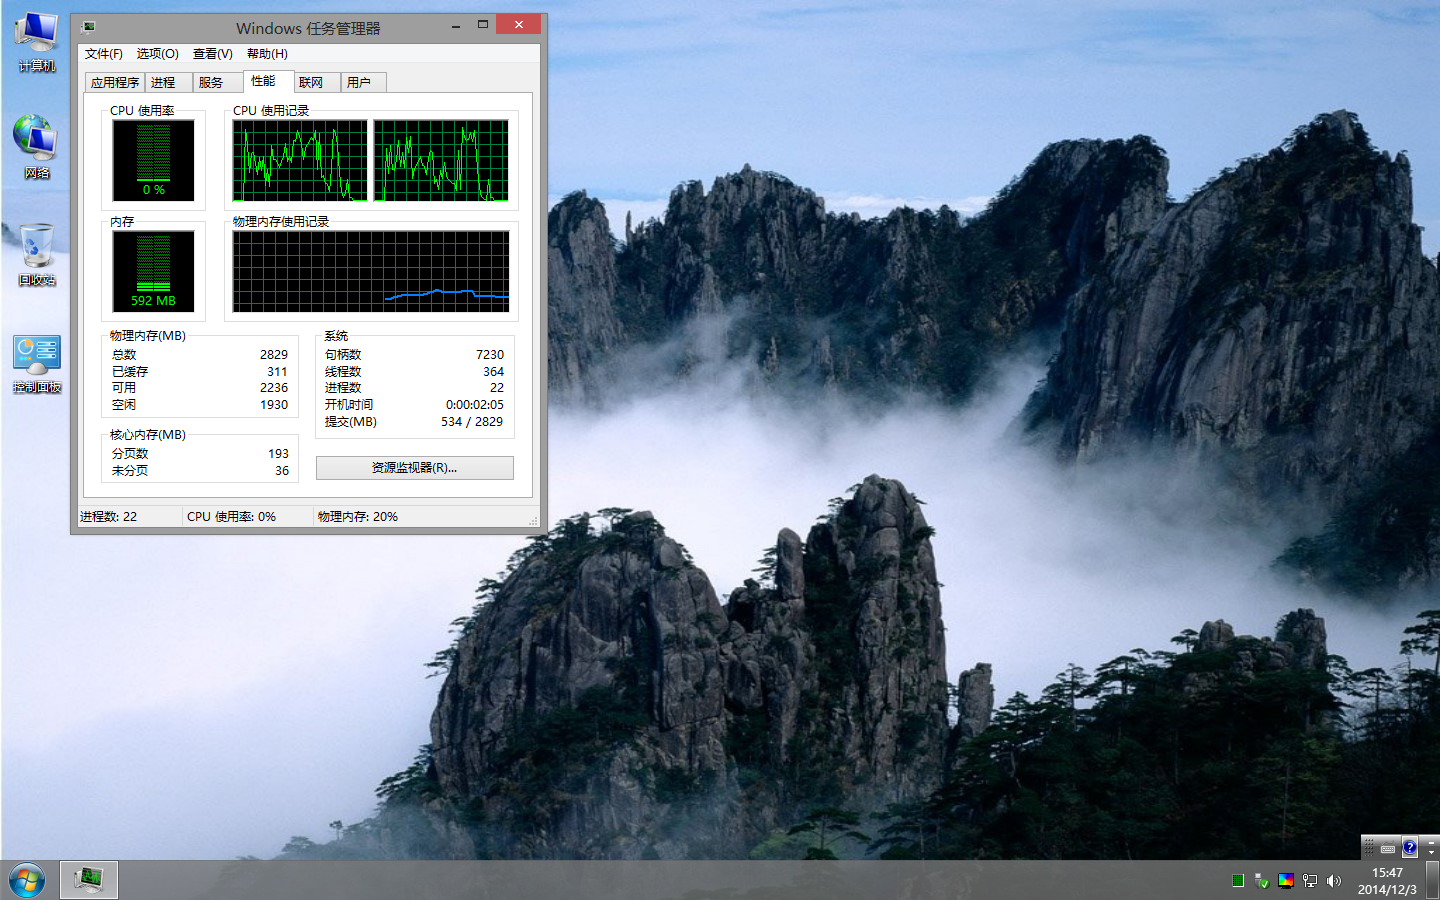Click the Task Manager title bar icon
1440x900 pixels.
pyautogui.click(x=89, y=27)
